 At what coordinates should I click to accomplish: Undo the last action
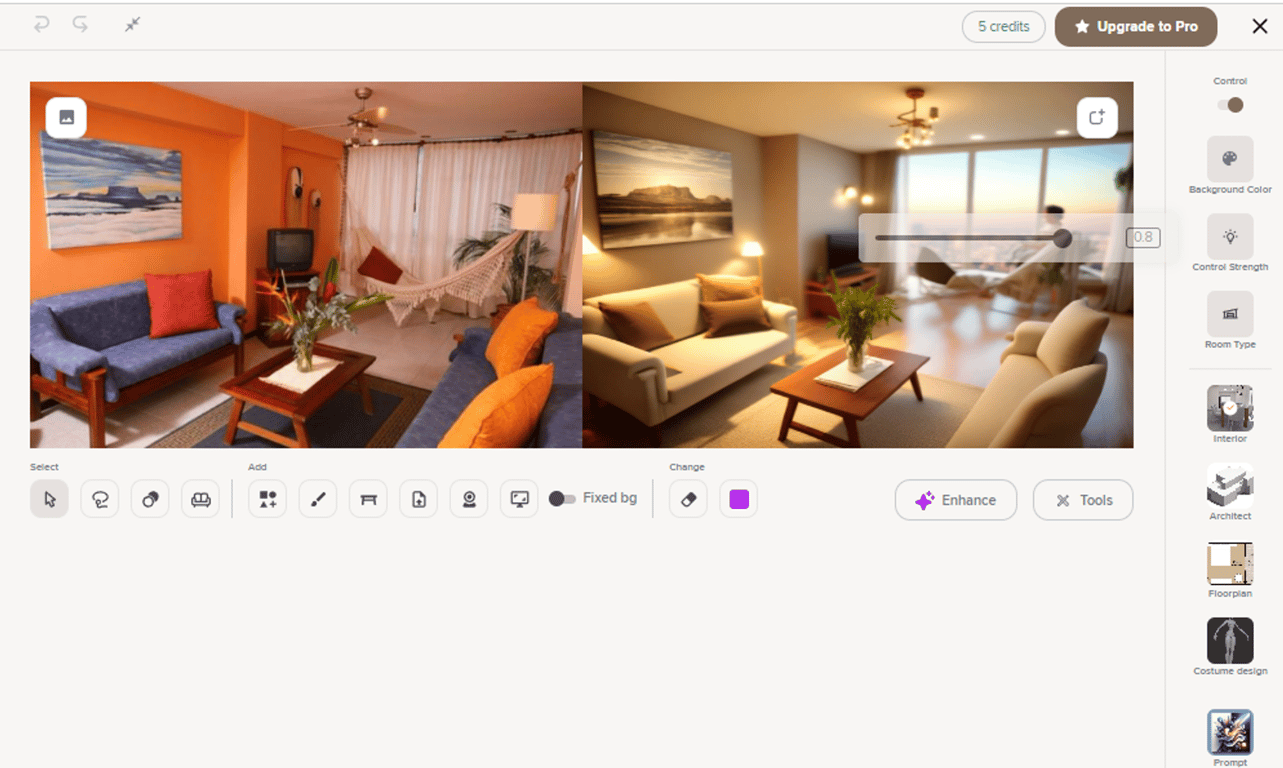[41, 25]
